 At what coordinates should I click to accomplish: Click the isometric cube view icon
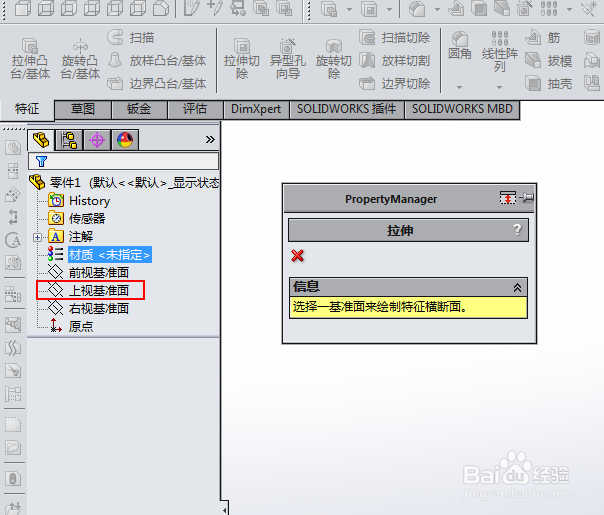pos(161,8)
